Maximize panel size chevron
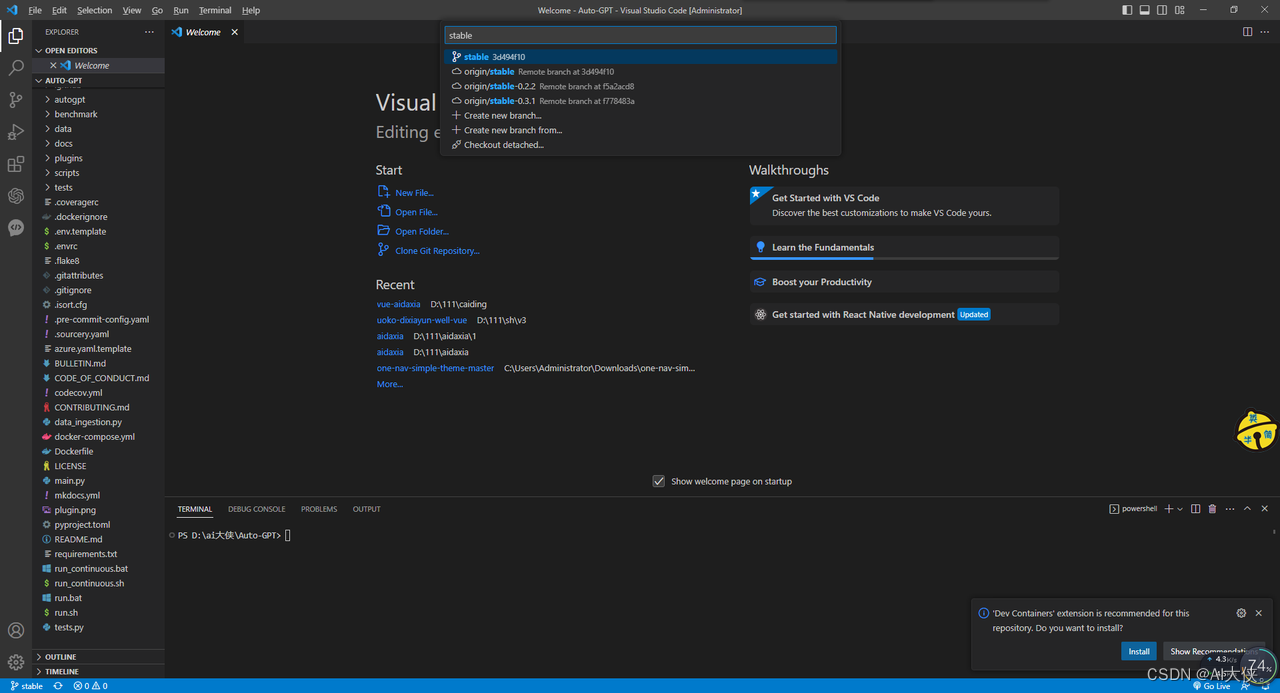The height and width of the screenshot is (693, 1280). point(1247,509)
